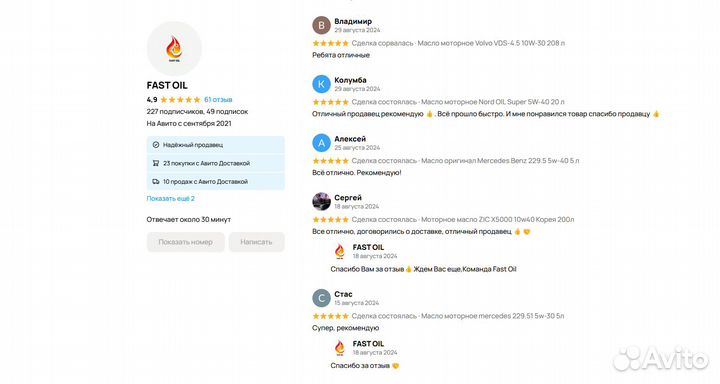This screenshot has height=384, width=720.
Task: Click the 'Написать' message button
Action: pyautogui.click(x=256, y=242)
